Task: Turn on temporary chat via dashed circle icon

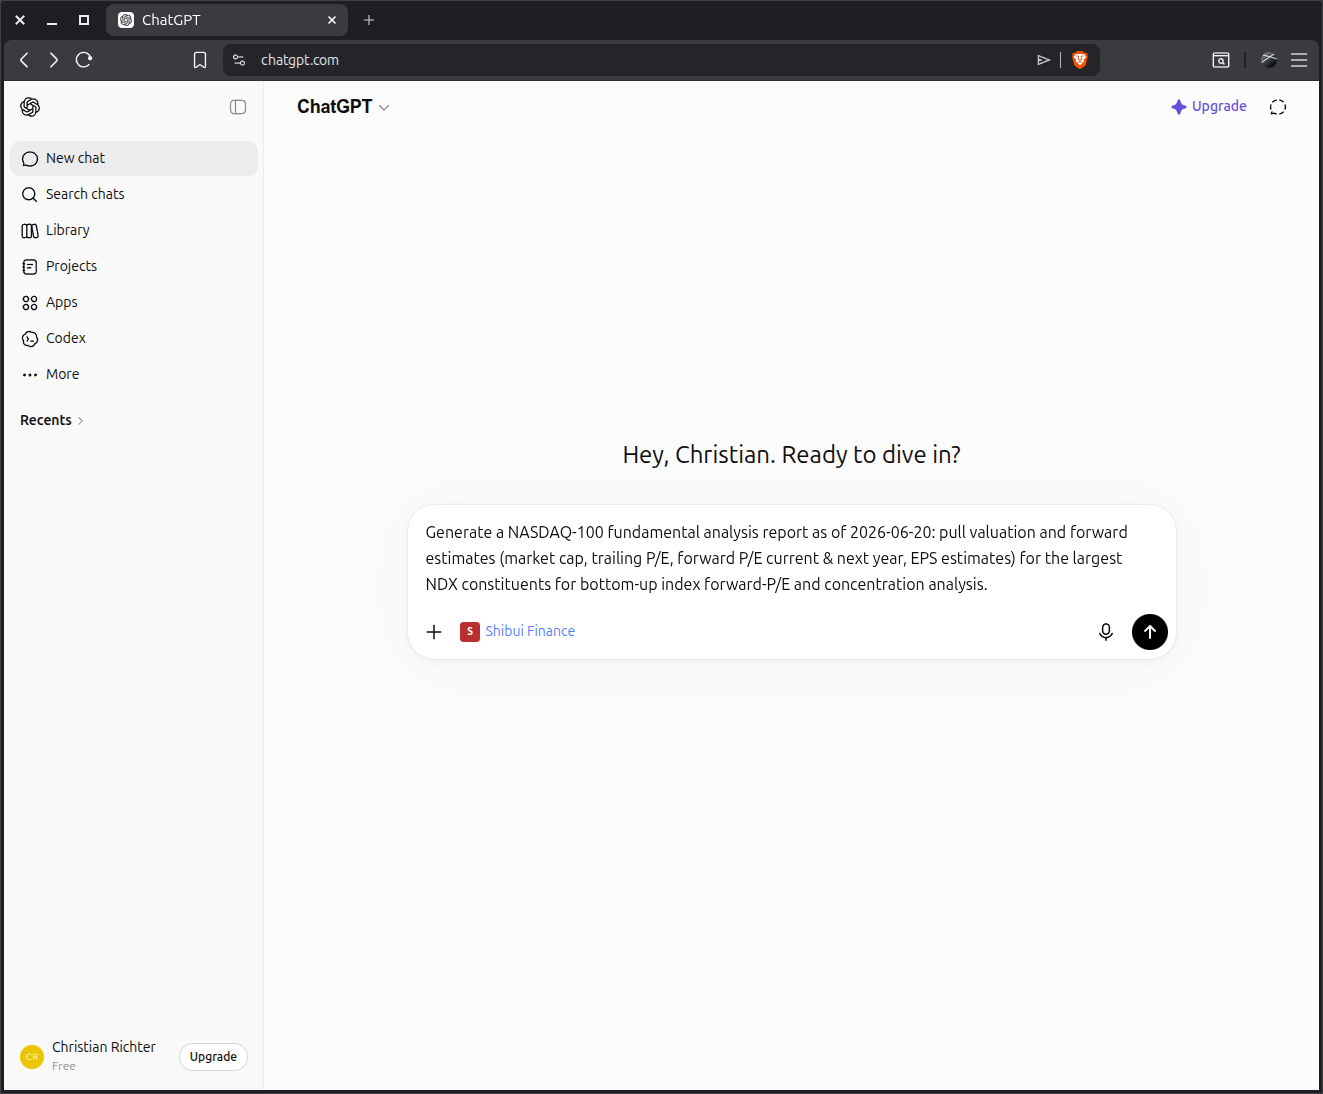Action: pyautogui.click(x=1278, y=107)
